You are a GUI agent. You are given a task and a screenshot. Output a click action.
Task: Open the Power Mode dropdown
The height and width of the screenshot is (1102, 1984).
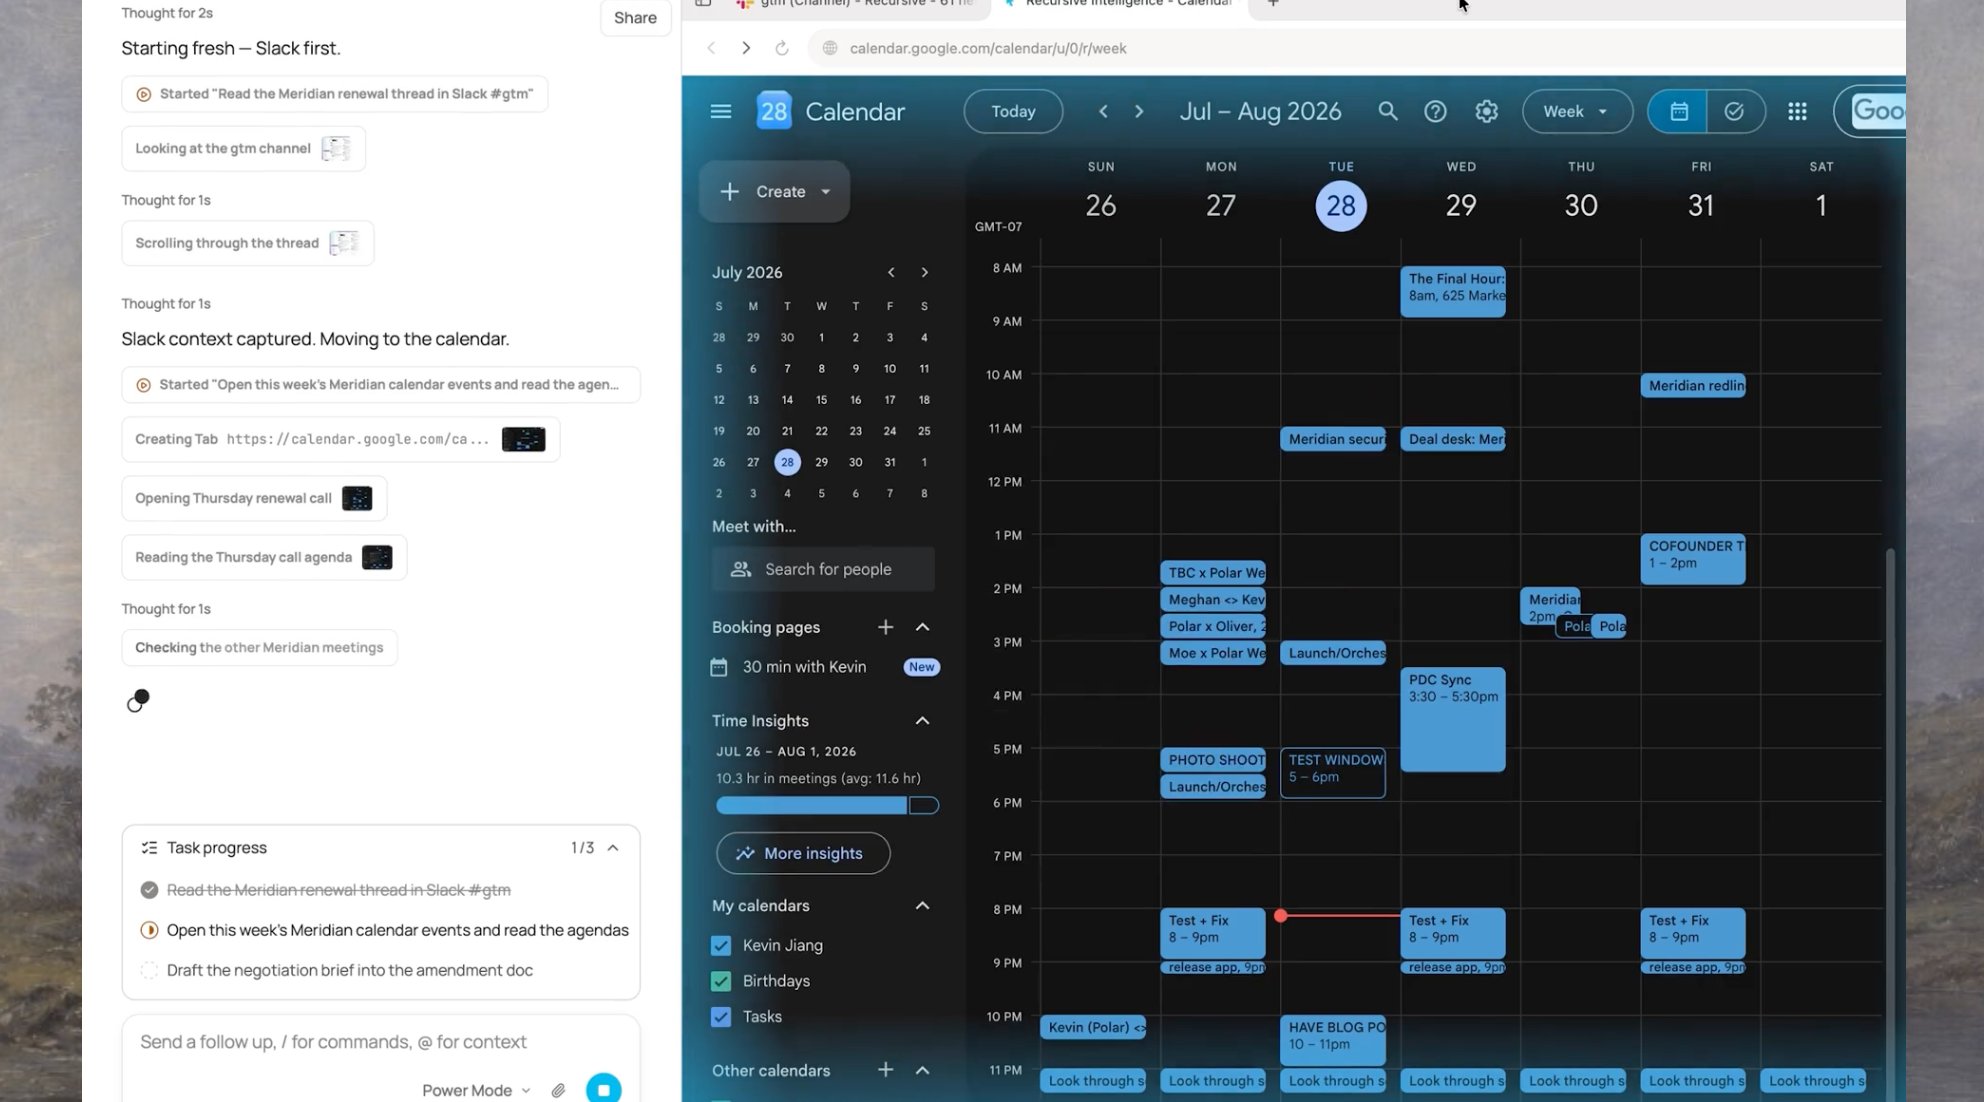tap(476, 1090)
